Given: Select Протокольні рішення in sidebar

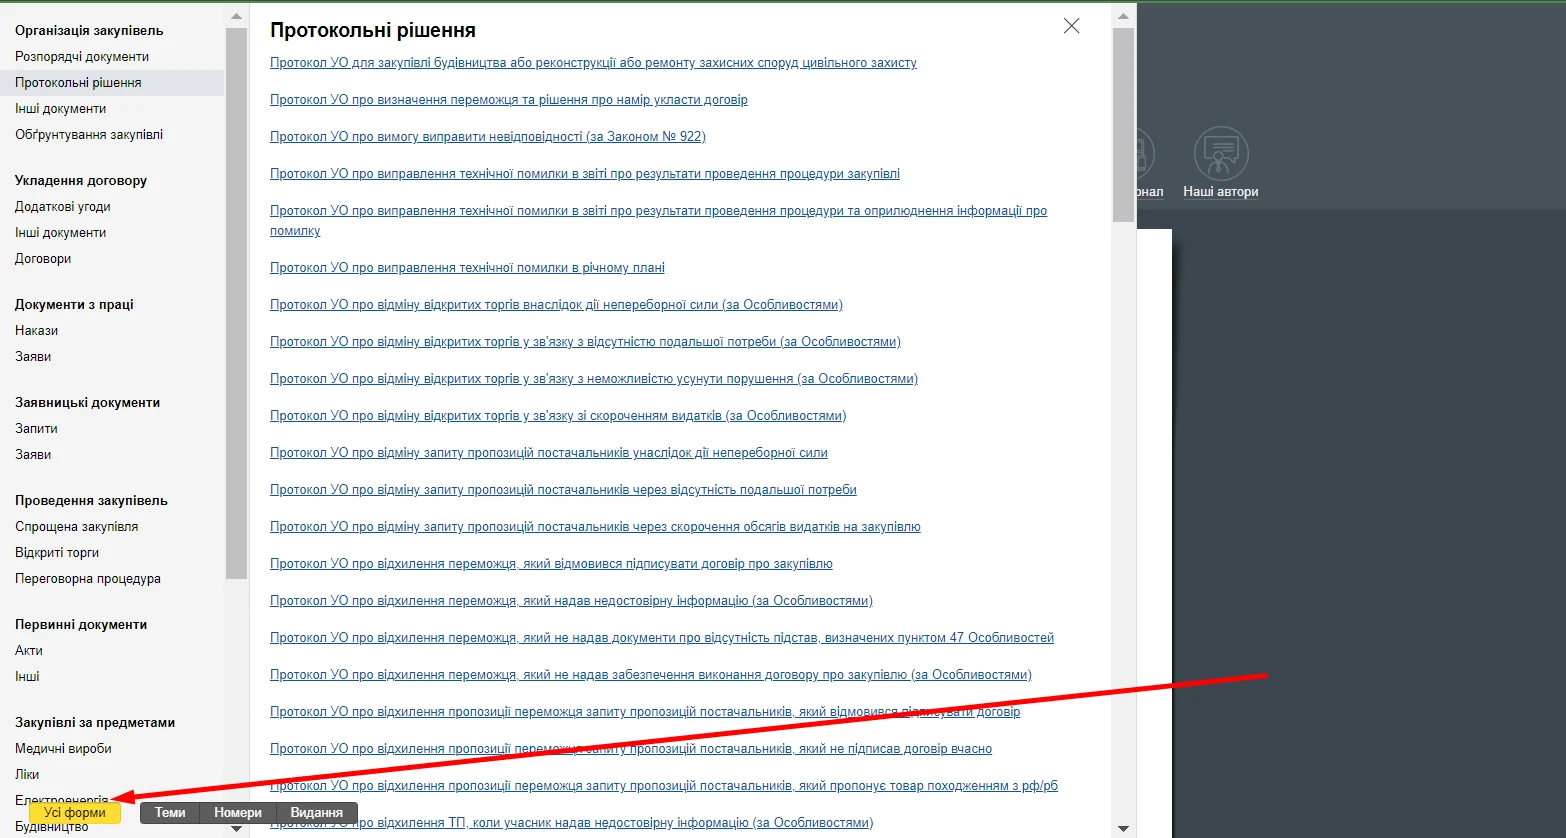Looking at the screenshot, I should click(78, 83).
